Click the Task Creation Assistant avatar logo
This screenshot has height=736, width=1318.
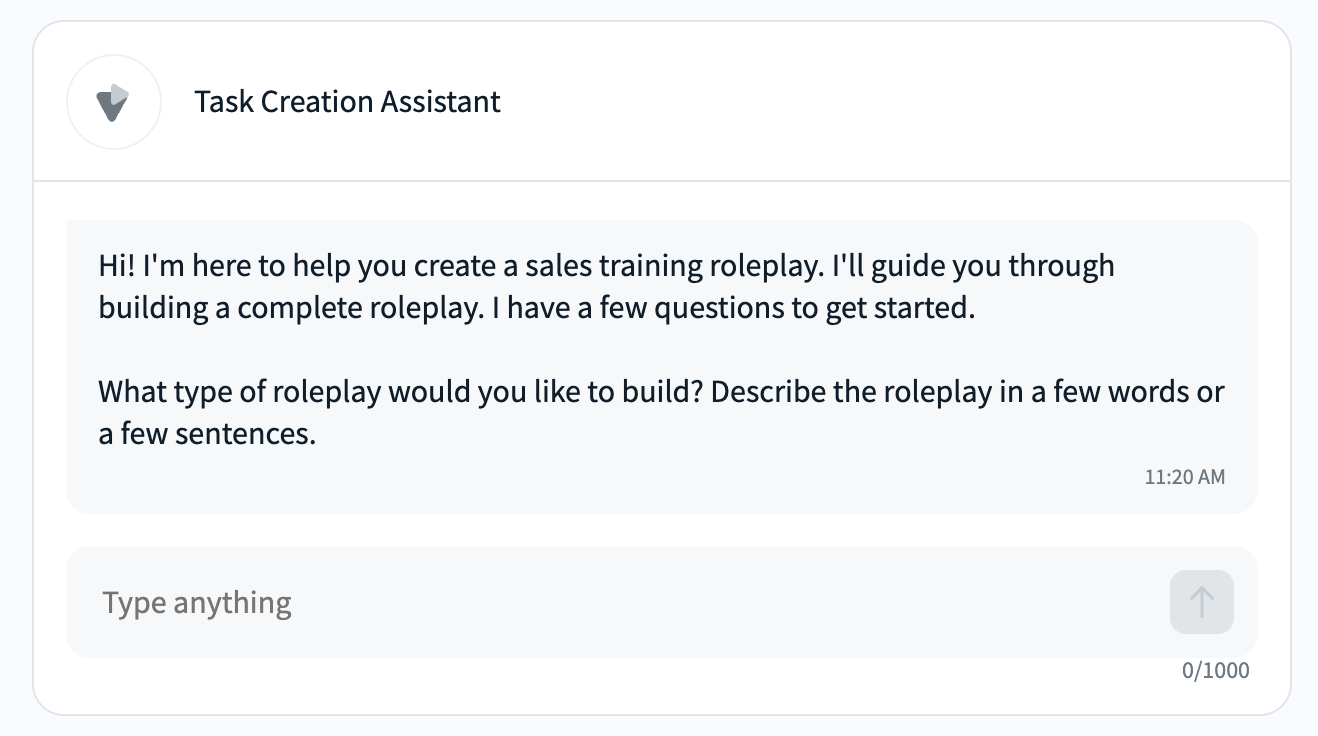point(113,102)
